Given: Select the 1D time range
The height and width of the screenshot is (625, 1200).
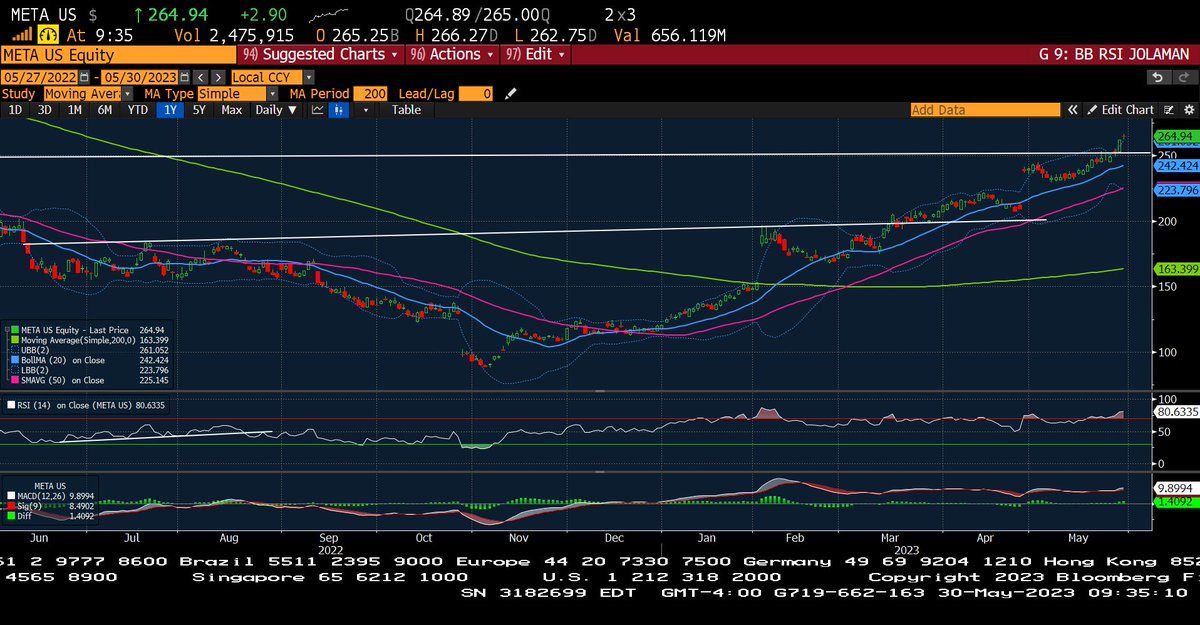Looking at the screenshot, I should point(16,110).
